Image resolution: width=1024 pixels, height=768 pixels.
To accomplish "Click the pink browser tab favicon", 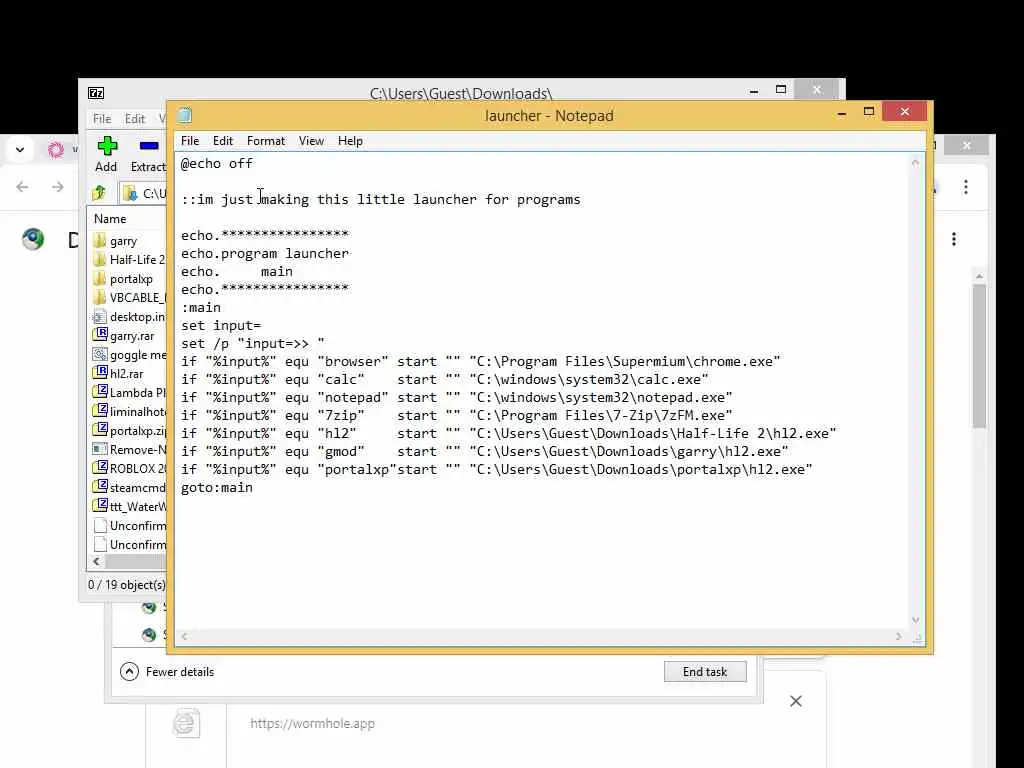I will pos(56,150).
